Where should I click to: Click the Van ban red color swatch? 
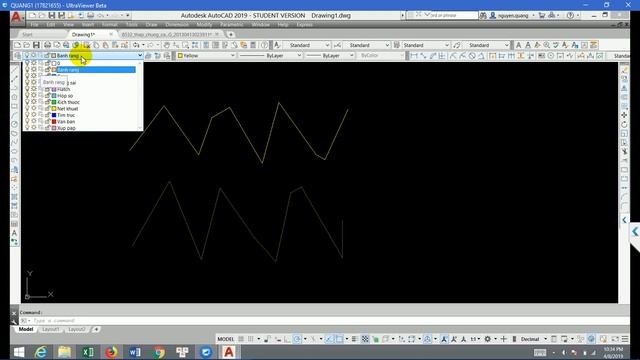(x=53, y=122)
